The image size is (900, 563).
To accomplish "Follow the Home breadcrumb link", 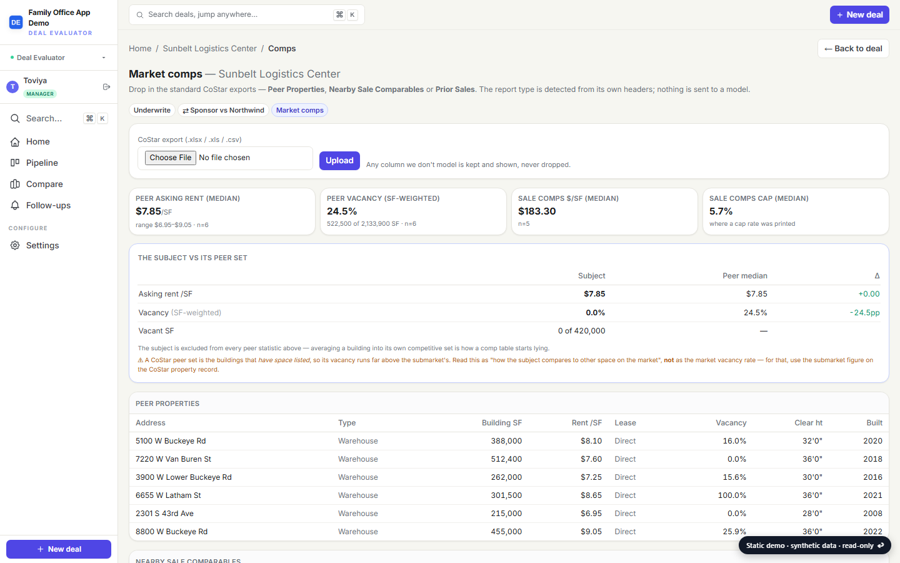I will pos(140,49).
